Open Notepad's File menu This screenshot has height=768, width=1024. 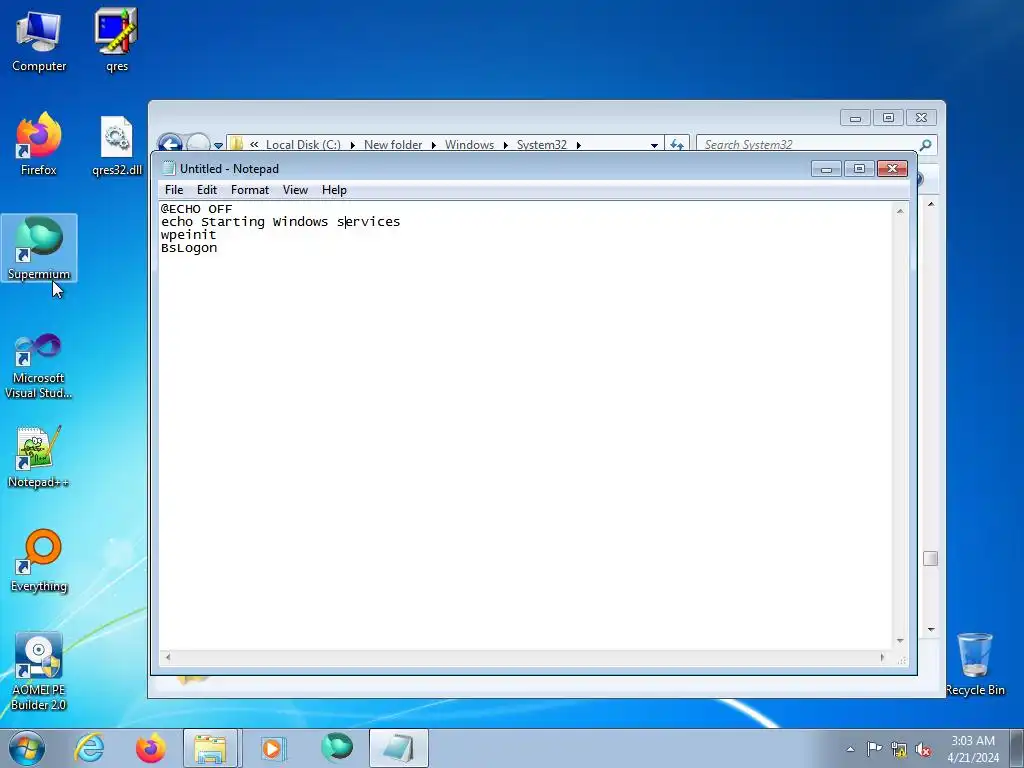tap(174, 190)
